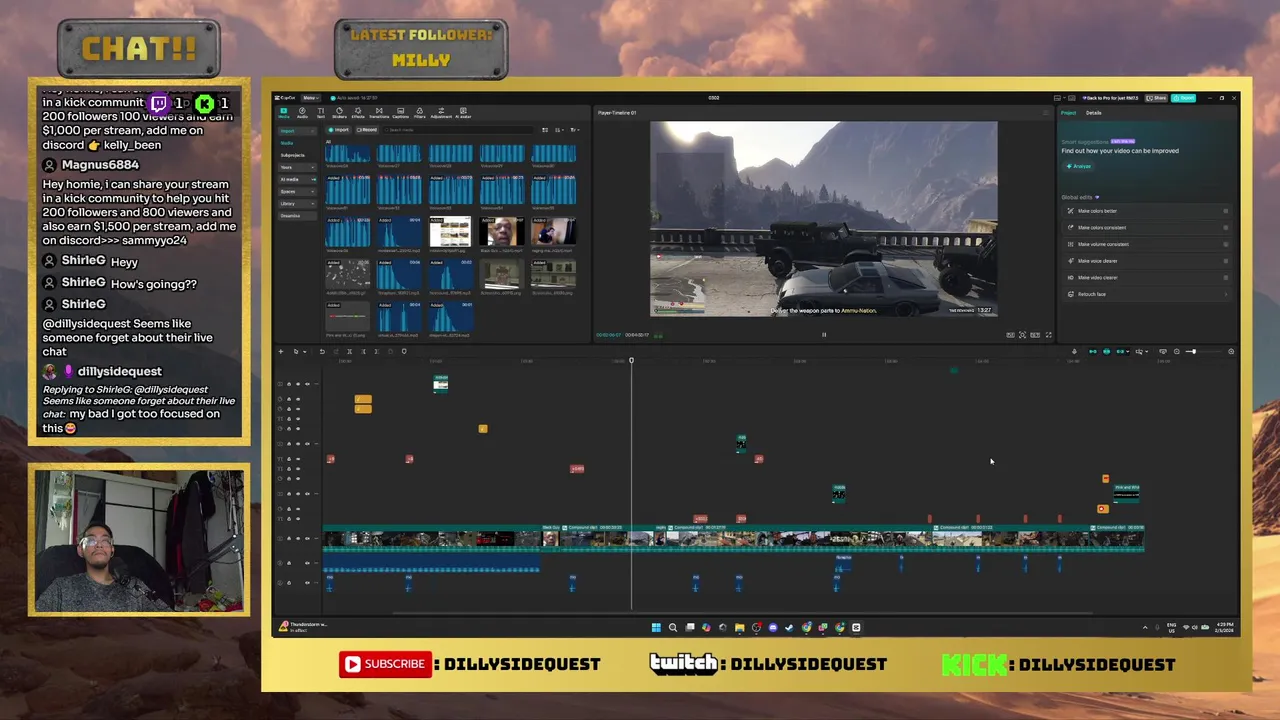Switch to the Details tab
The height and width of the screenshot is (720, 1280).
click(x=1093, y=113)
